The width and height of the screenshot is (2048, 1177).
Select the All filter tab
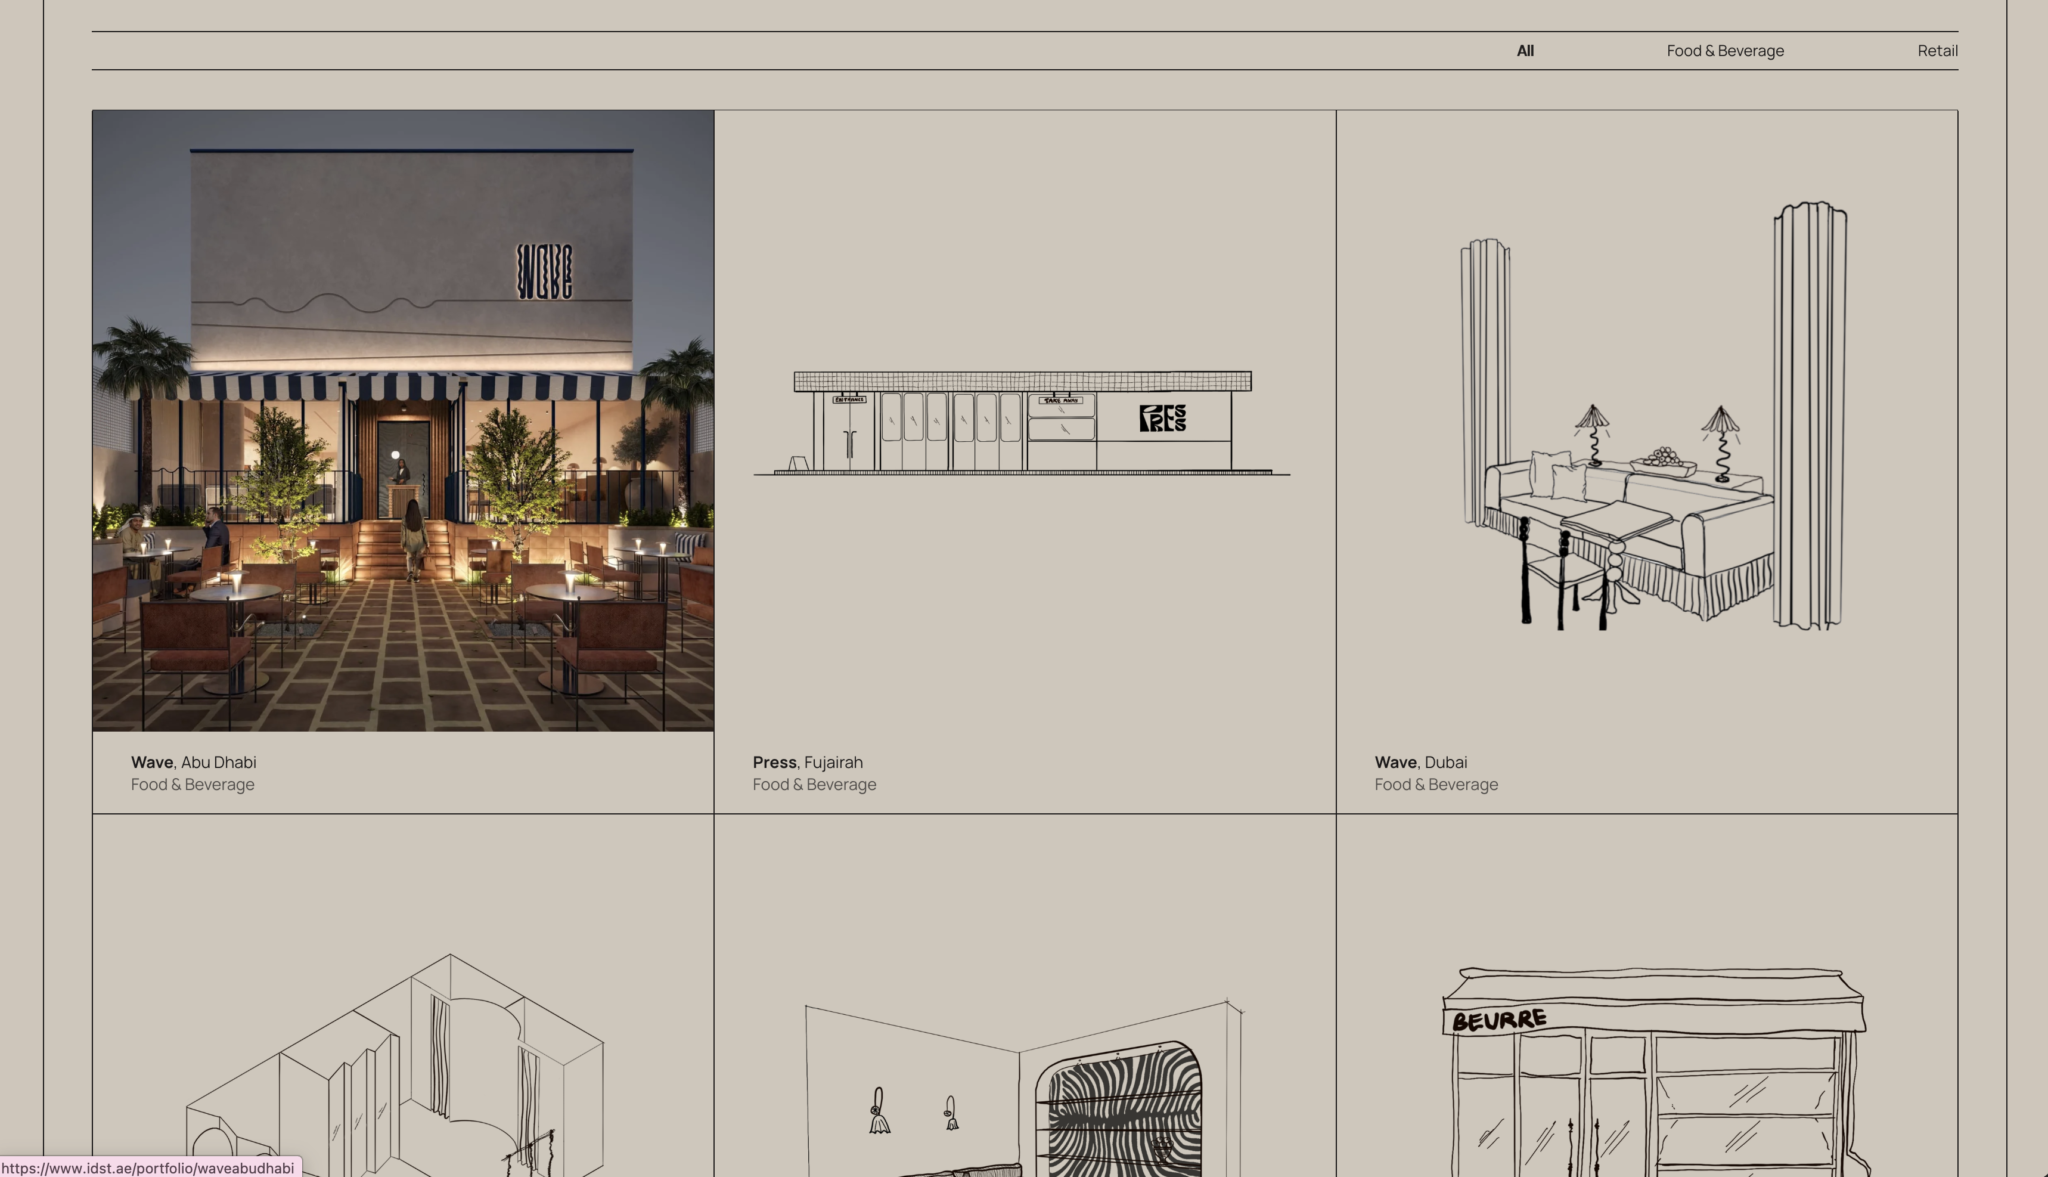pos(1524,51)
